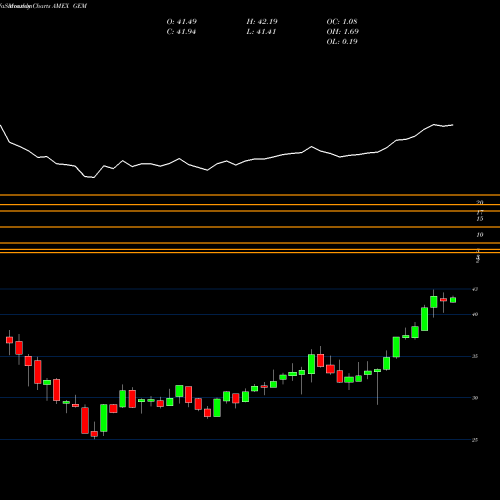
Task: Click the 20 label on orange scale
Action: 480,202
